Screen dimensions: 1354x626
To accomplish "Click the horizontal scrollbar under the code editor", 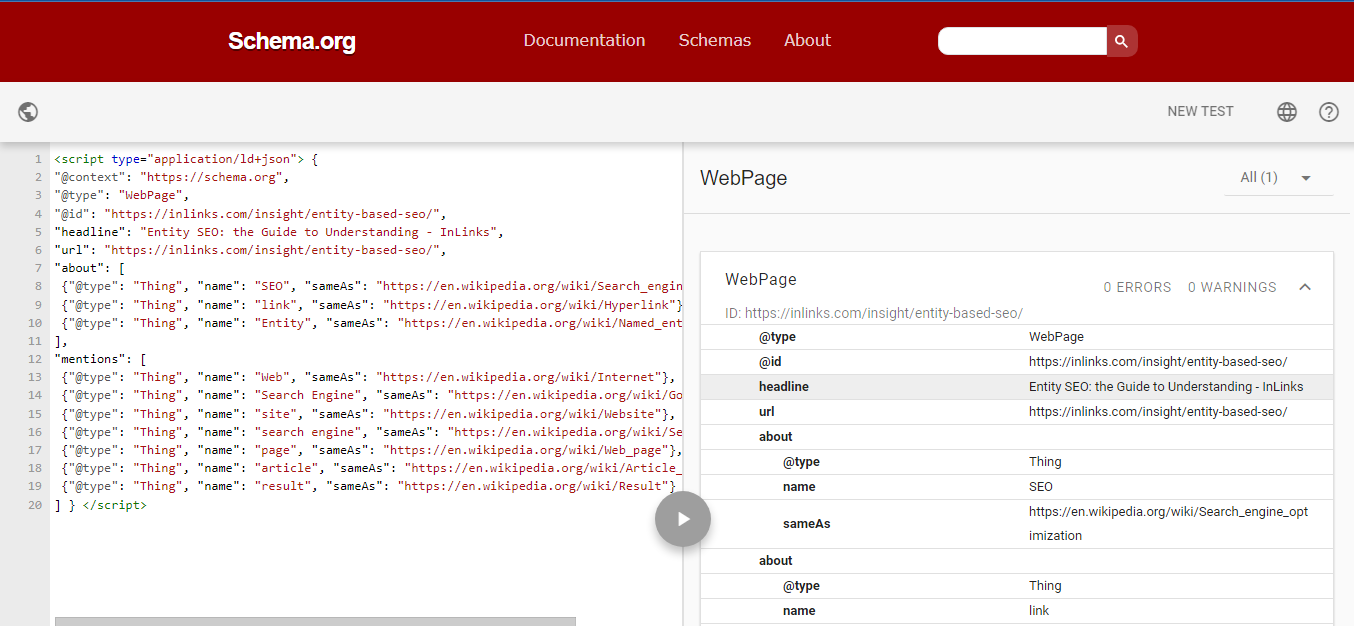I will [x=315, y=621].
